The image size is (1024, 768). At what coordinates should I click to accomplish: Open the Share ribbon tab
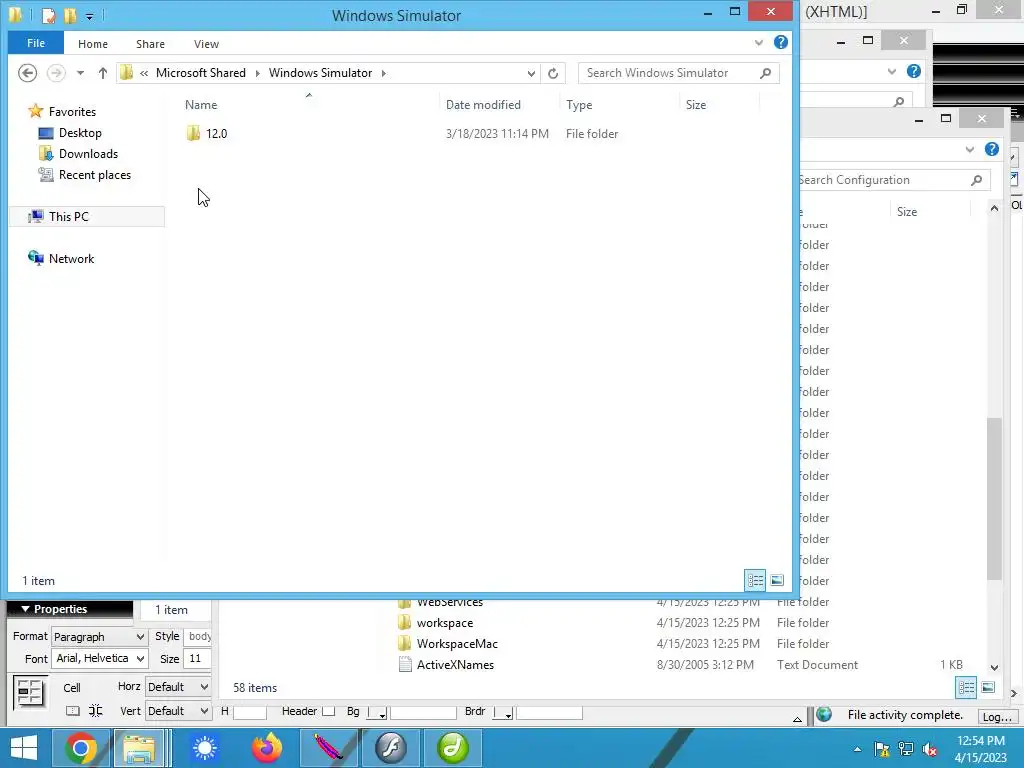coord(150,44)
